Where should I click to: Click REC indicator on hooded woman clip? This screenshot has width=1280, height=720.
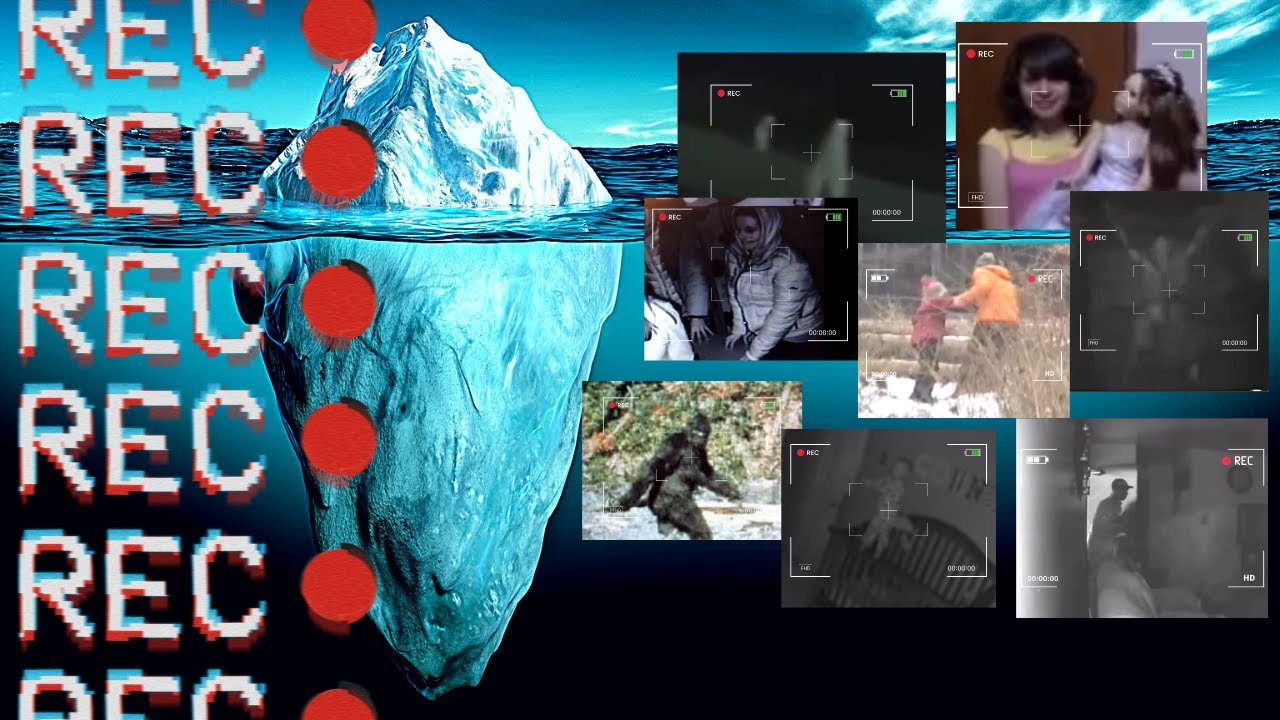click(x=670, y=217)
